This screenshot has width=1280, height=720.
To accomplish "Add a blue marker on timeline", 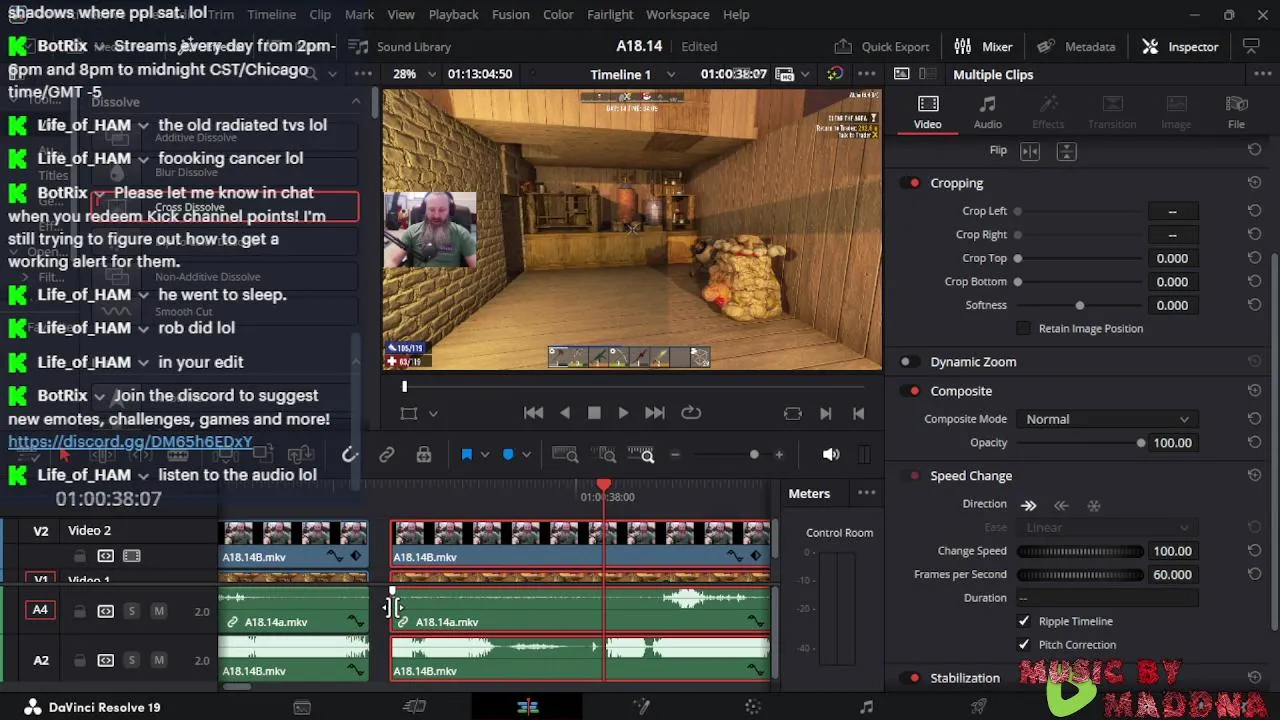I will click(x=508, y=455).
